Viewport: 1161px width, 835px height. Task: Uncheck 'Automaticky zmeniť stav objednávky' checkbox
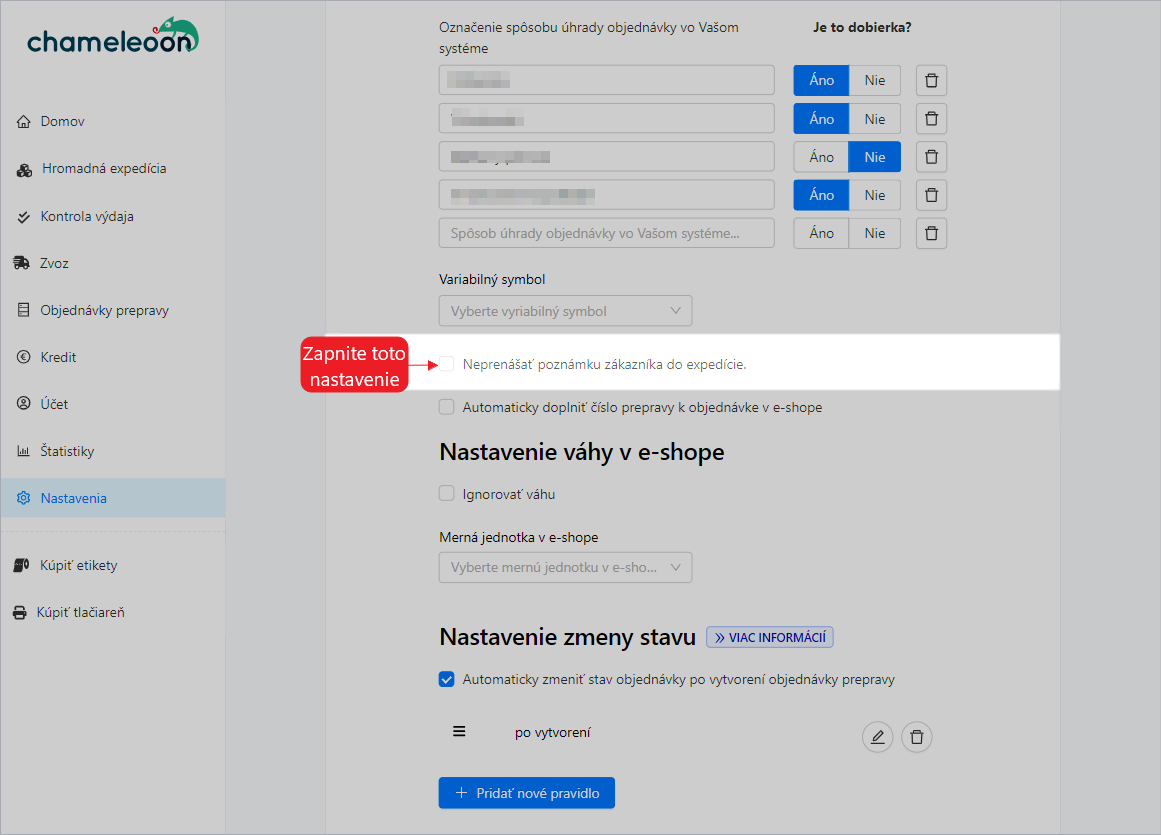(x=447, y=680)
